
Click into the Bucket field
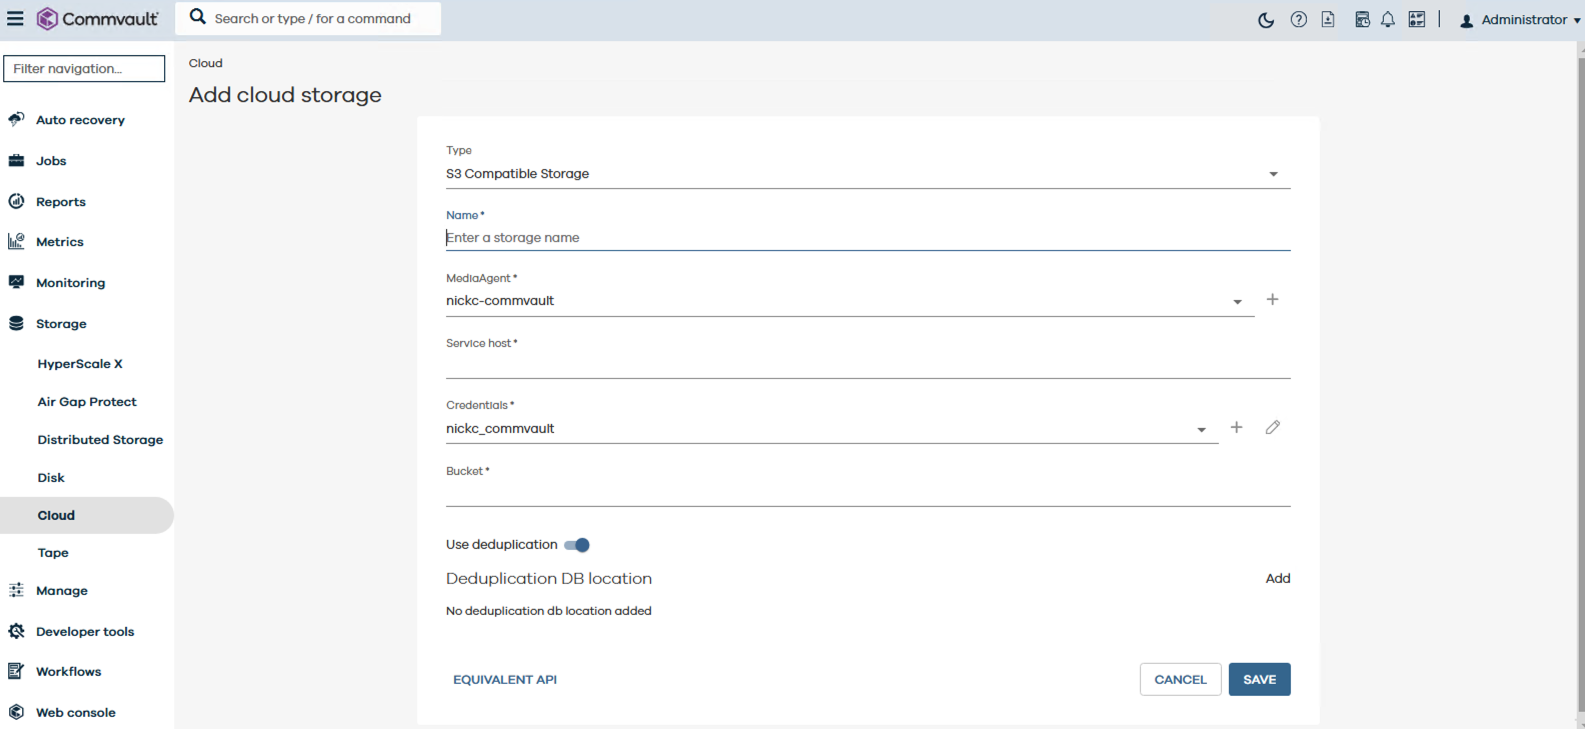[868, 493]
